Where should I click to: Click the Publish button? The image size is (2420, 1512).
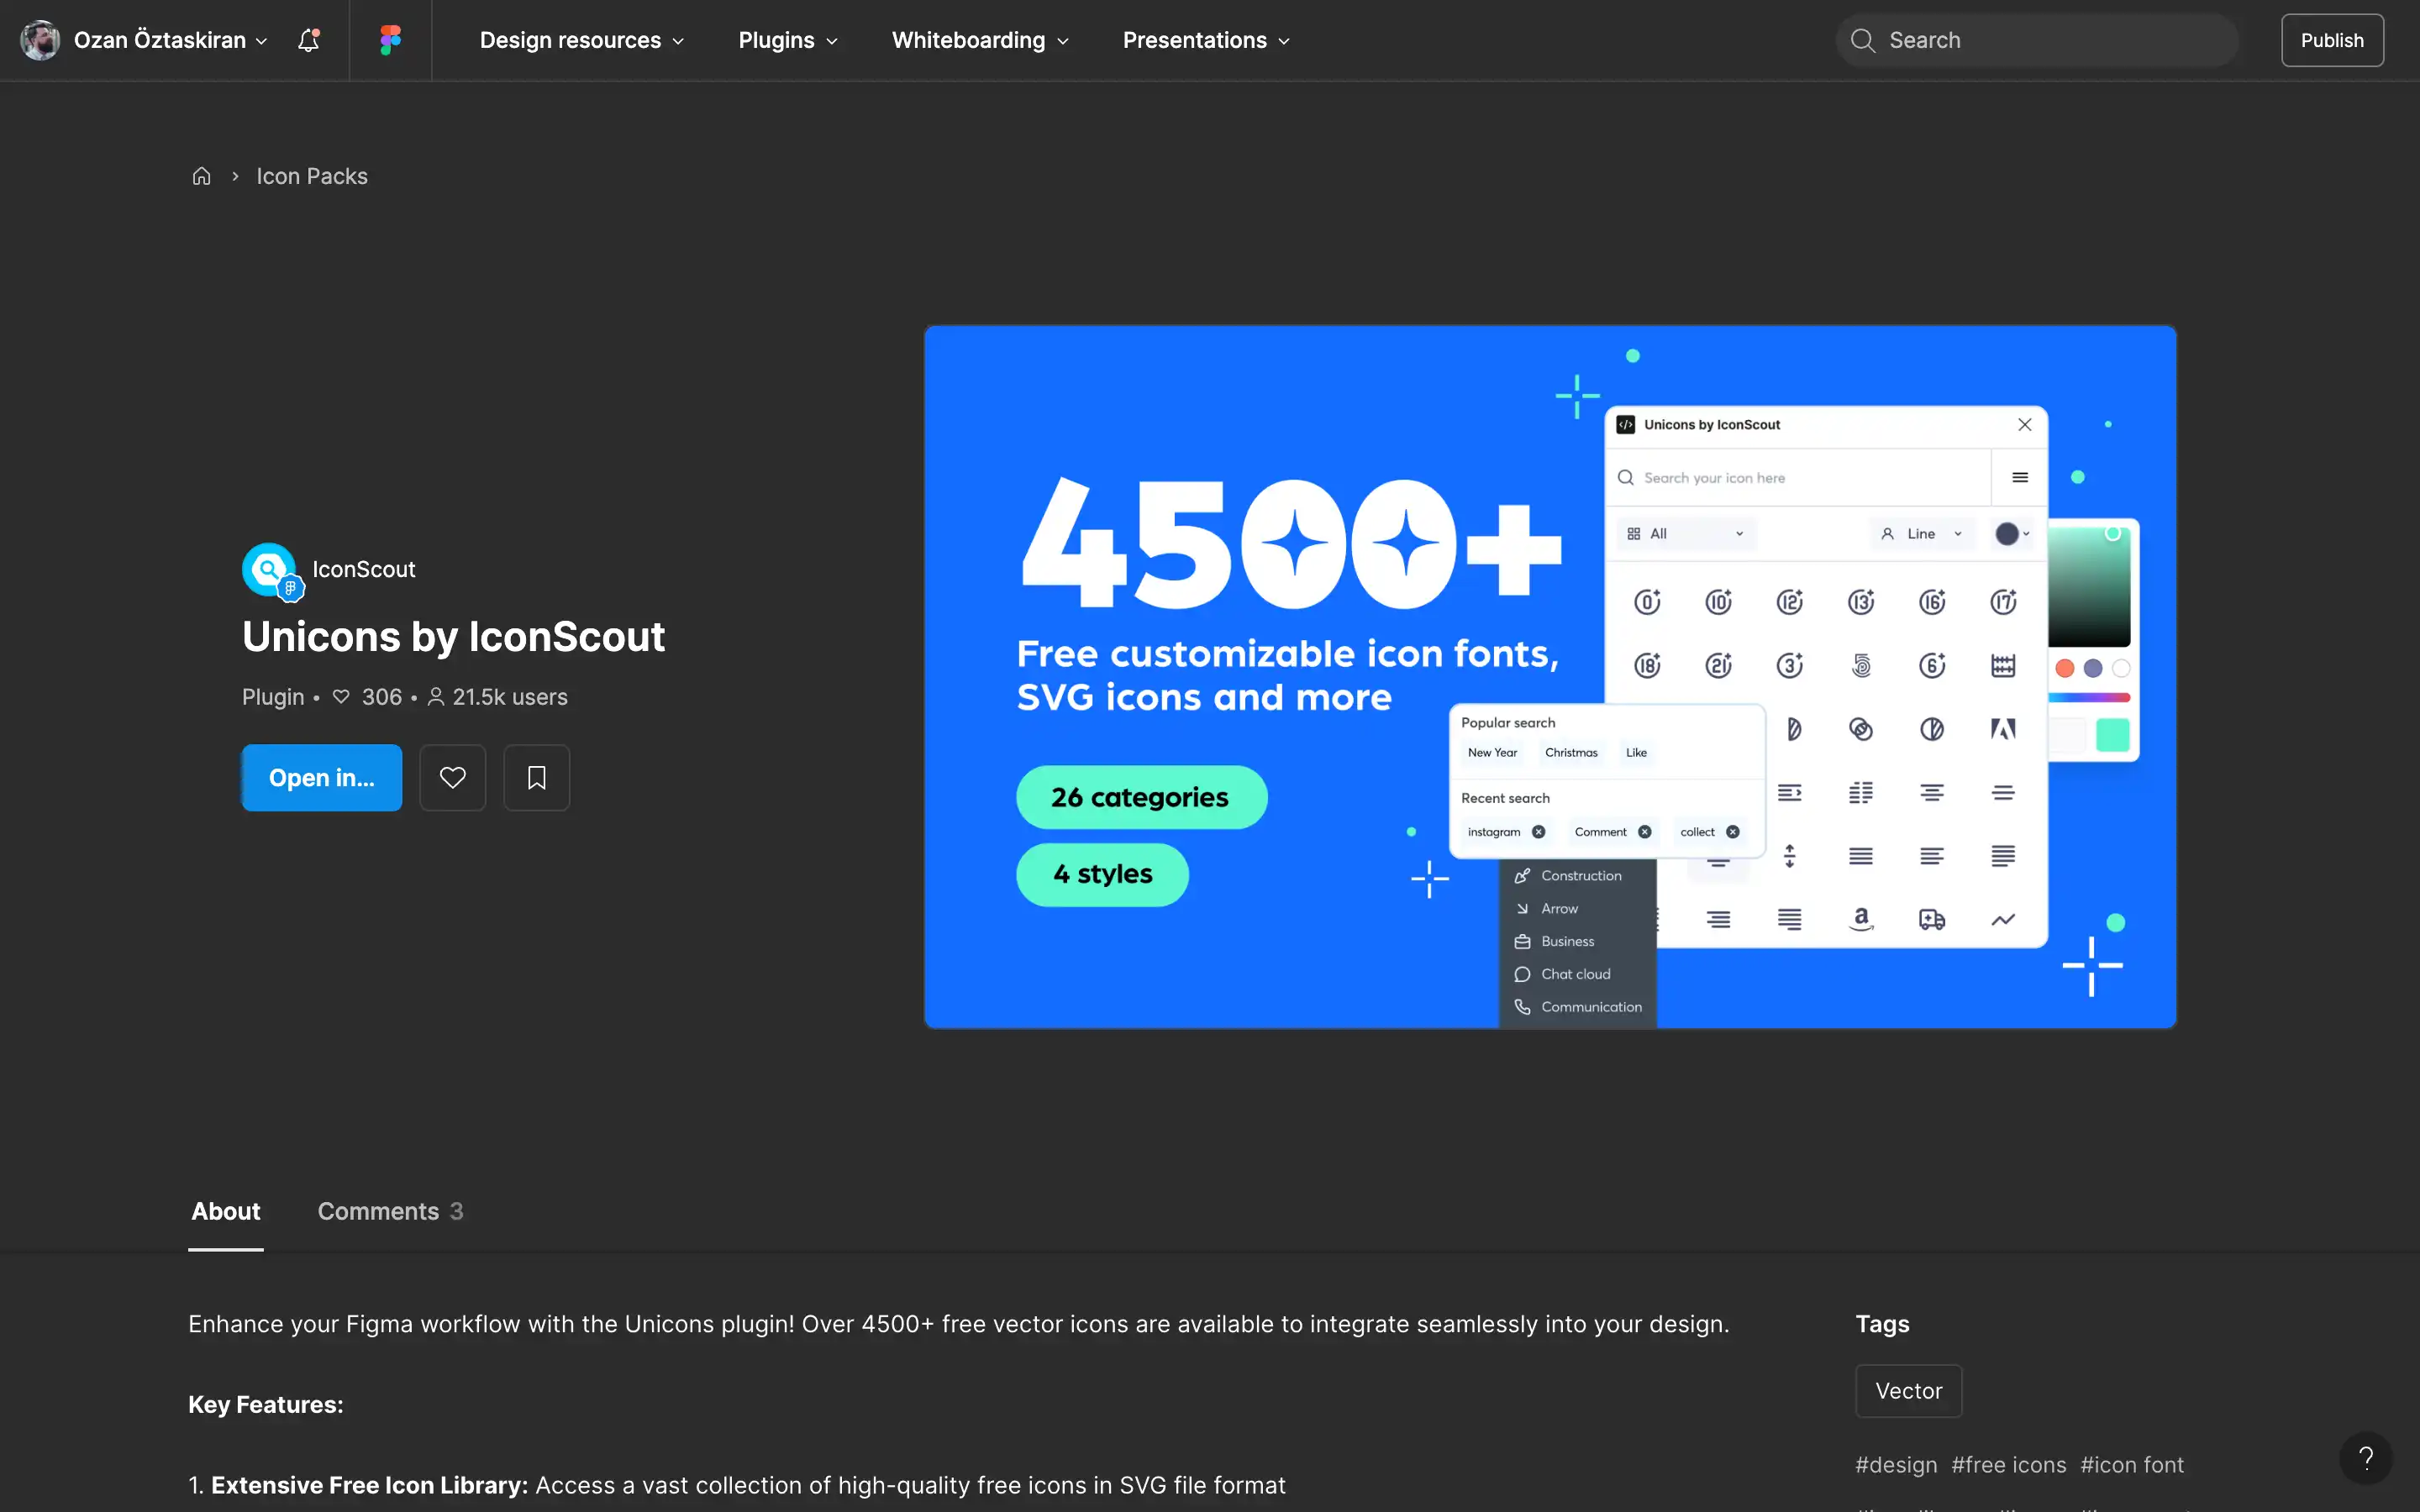pyautogui.click(x=2332, y=40)
